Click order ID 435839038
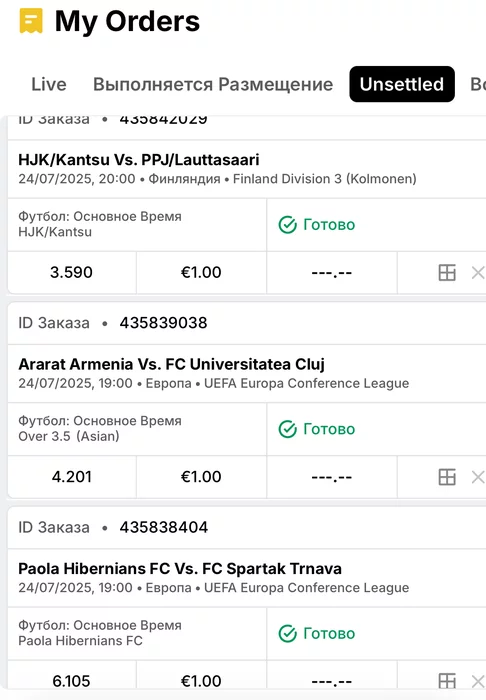This screenshot has width=486, height=700. pos(163,323)
